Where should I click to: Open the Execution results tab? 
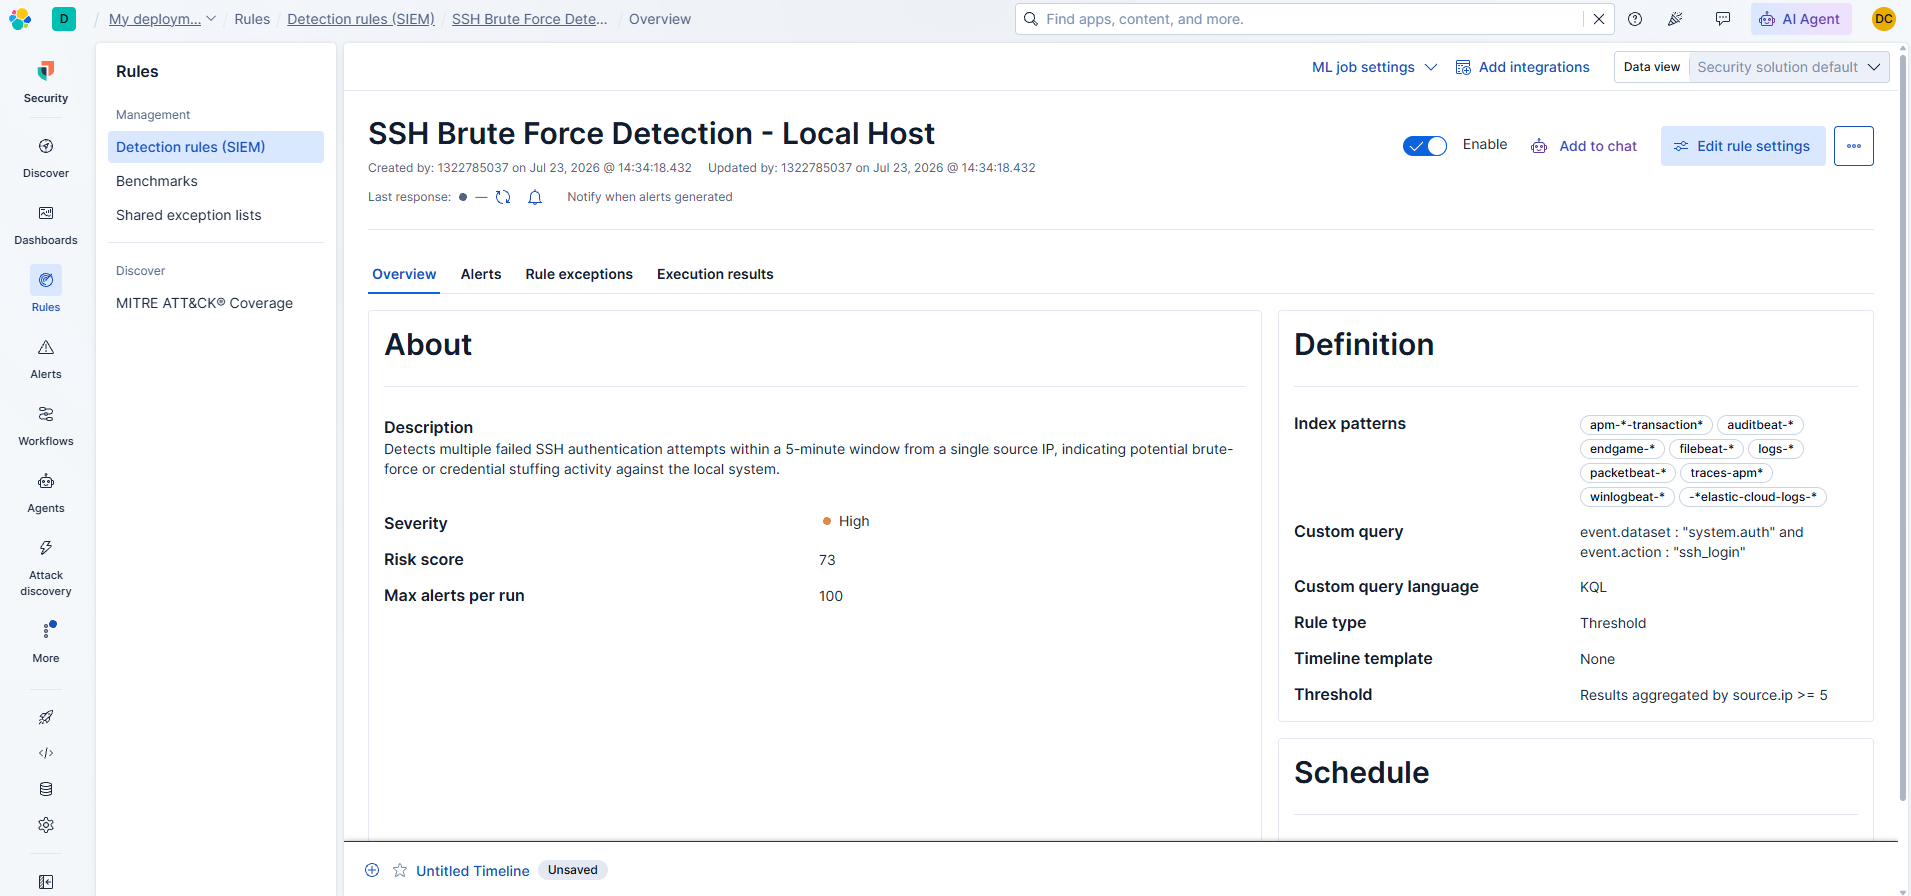[x=715, y=274]
